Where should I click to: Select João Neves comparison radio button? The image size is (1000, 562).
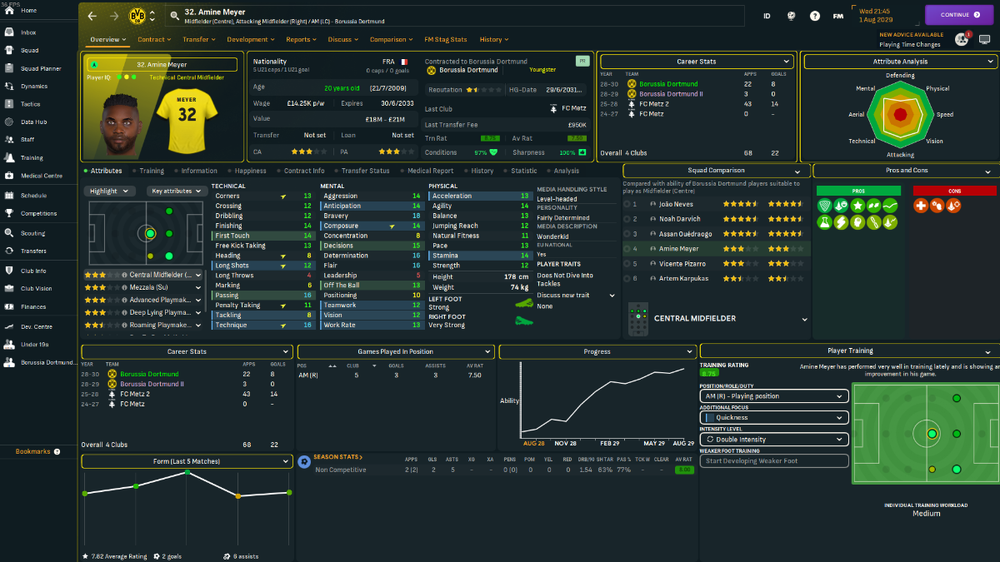pos(627,204)
